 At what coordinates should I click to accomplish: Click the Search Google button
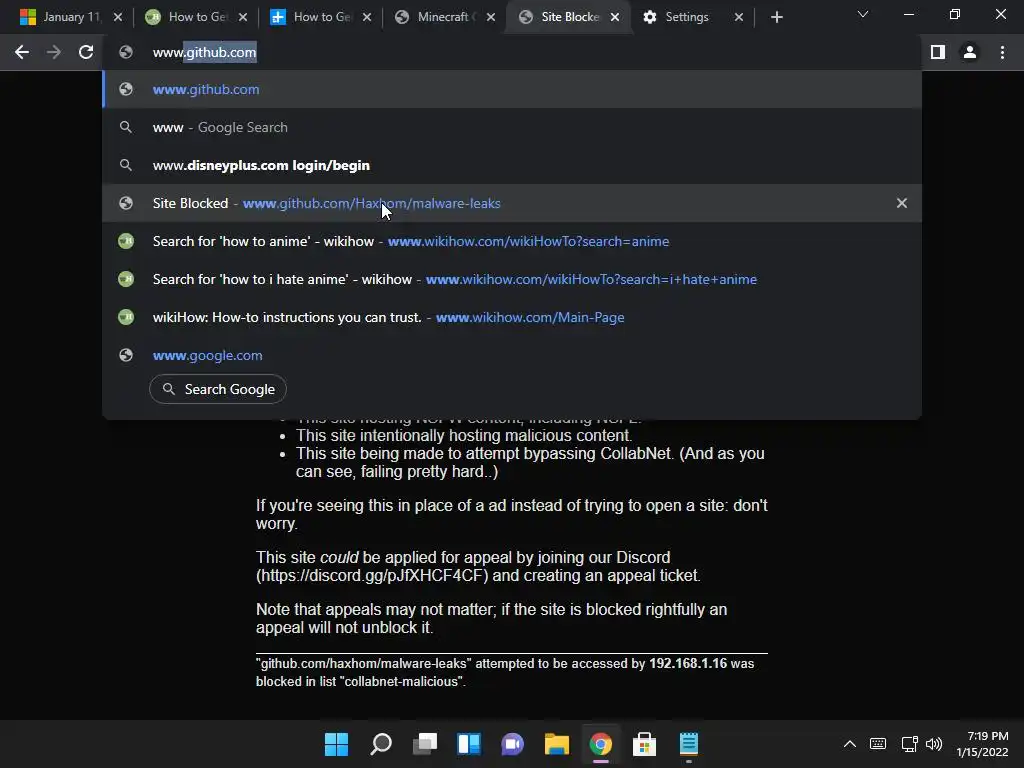coord(218,389)
